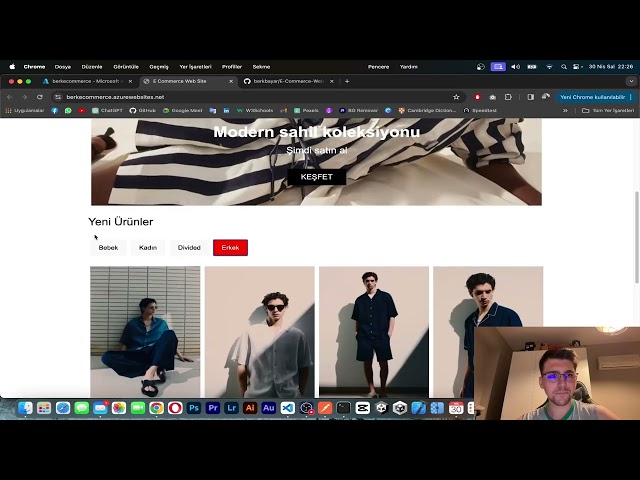Open Photos app in dock
This screenshot has width=640, height=480.
pos(119,408)
